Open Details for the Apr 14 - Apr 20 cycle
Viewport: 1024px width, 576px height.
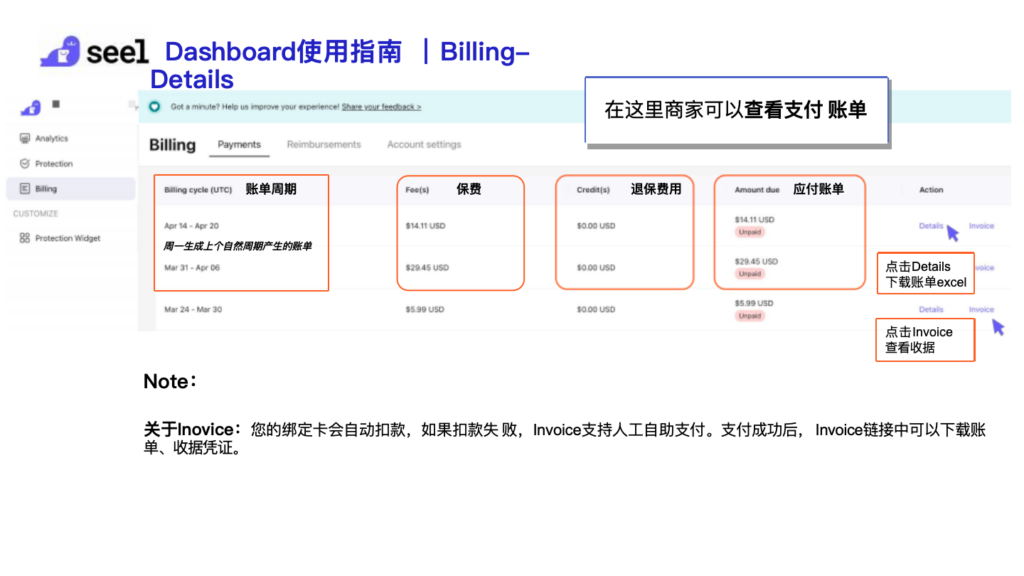click(x=930, y=226)
